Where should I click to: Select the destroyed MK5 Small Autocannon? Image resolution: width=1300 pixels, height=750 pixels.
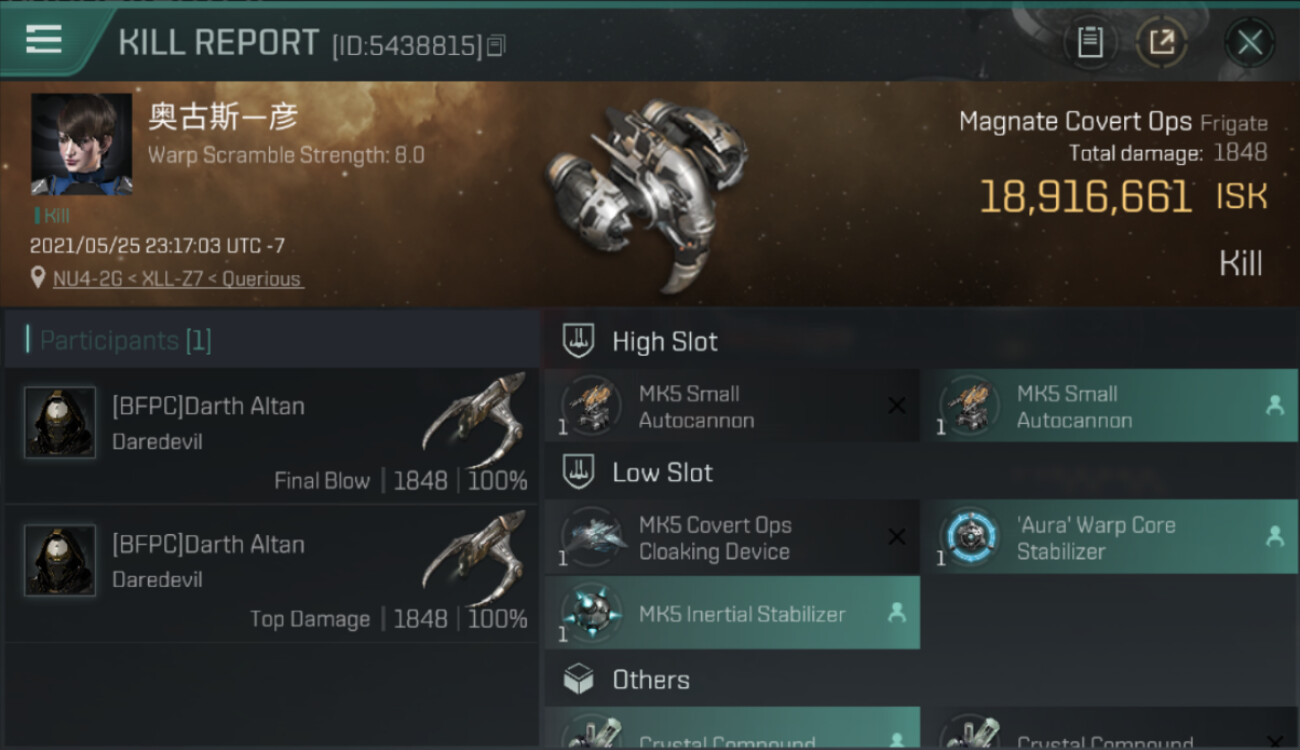click(x=731, y=406)
